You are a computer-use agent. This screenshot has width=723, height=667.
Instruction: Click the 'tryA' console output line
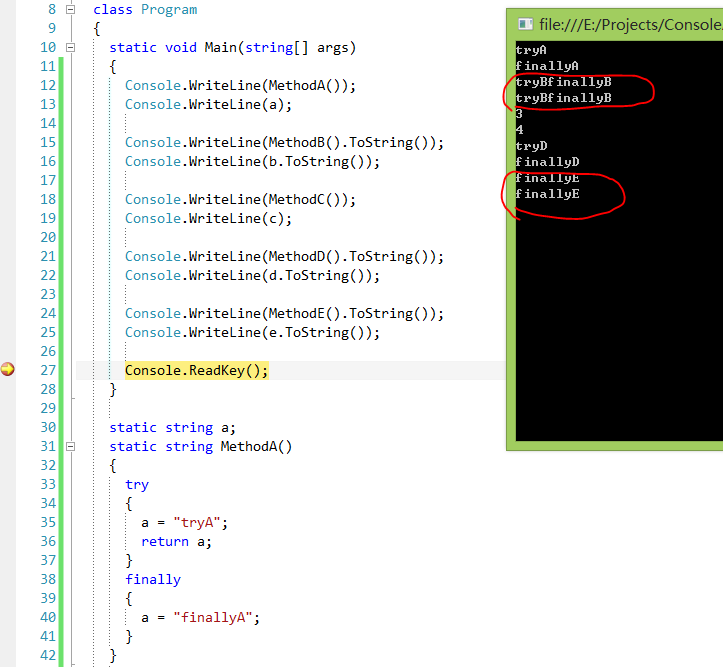(531, 50)
